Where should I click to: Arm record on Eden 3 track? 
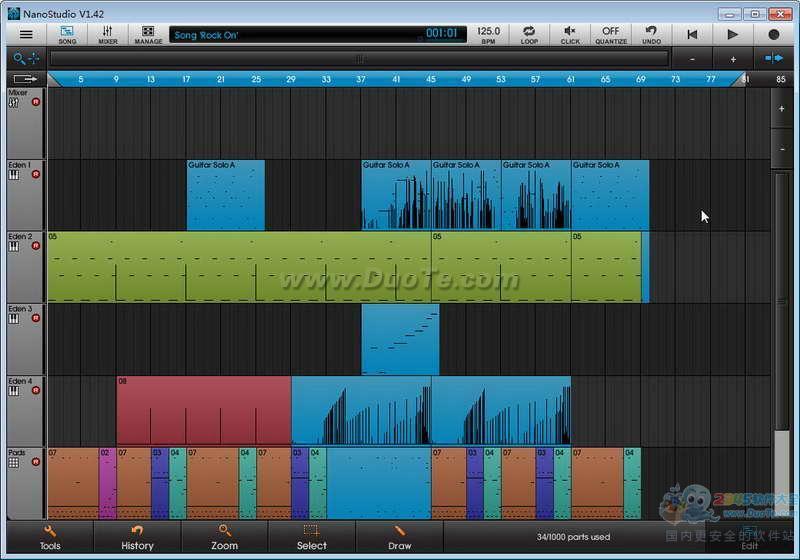point(36,318)
